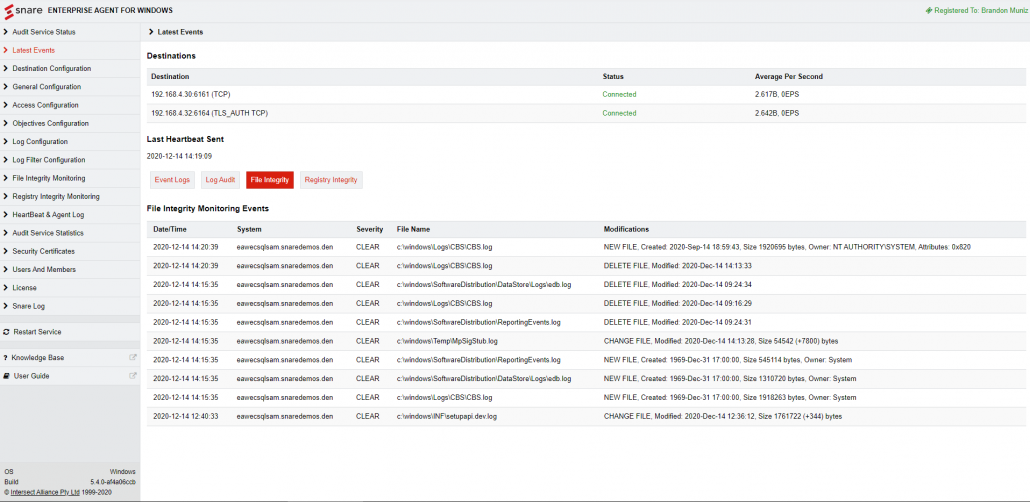
Task: Expand chevron beside Access Configuration
Action: (6, 105)
